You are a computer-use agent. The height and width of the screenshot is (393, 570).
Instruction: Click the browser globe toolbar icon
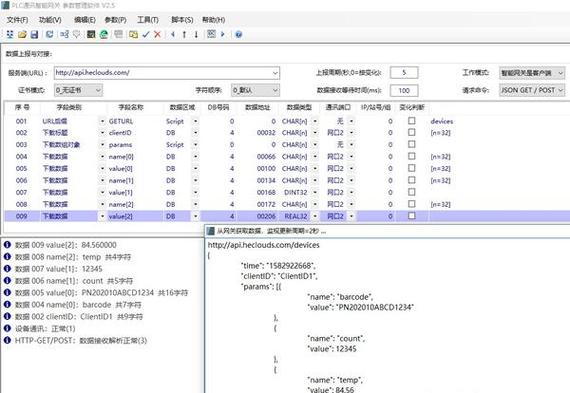[104, 34]
